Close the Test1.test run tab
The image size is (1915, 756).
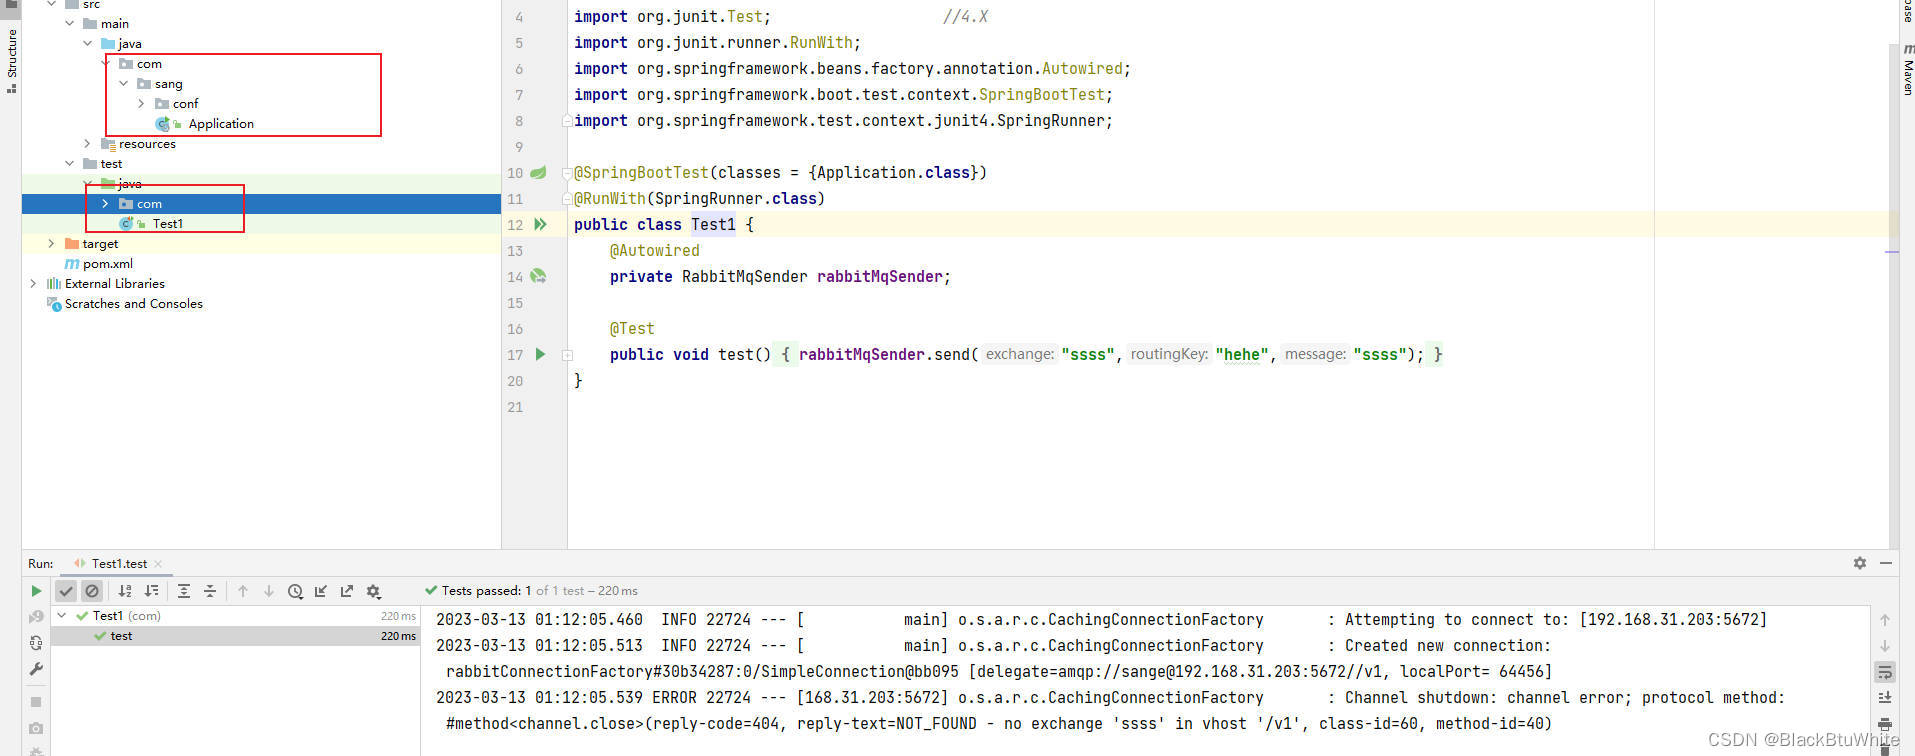coord(158,564)
